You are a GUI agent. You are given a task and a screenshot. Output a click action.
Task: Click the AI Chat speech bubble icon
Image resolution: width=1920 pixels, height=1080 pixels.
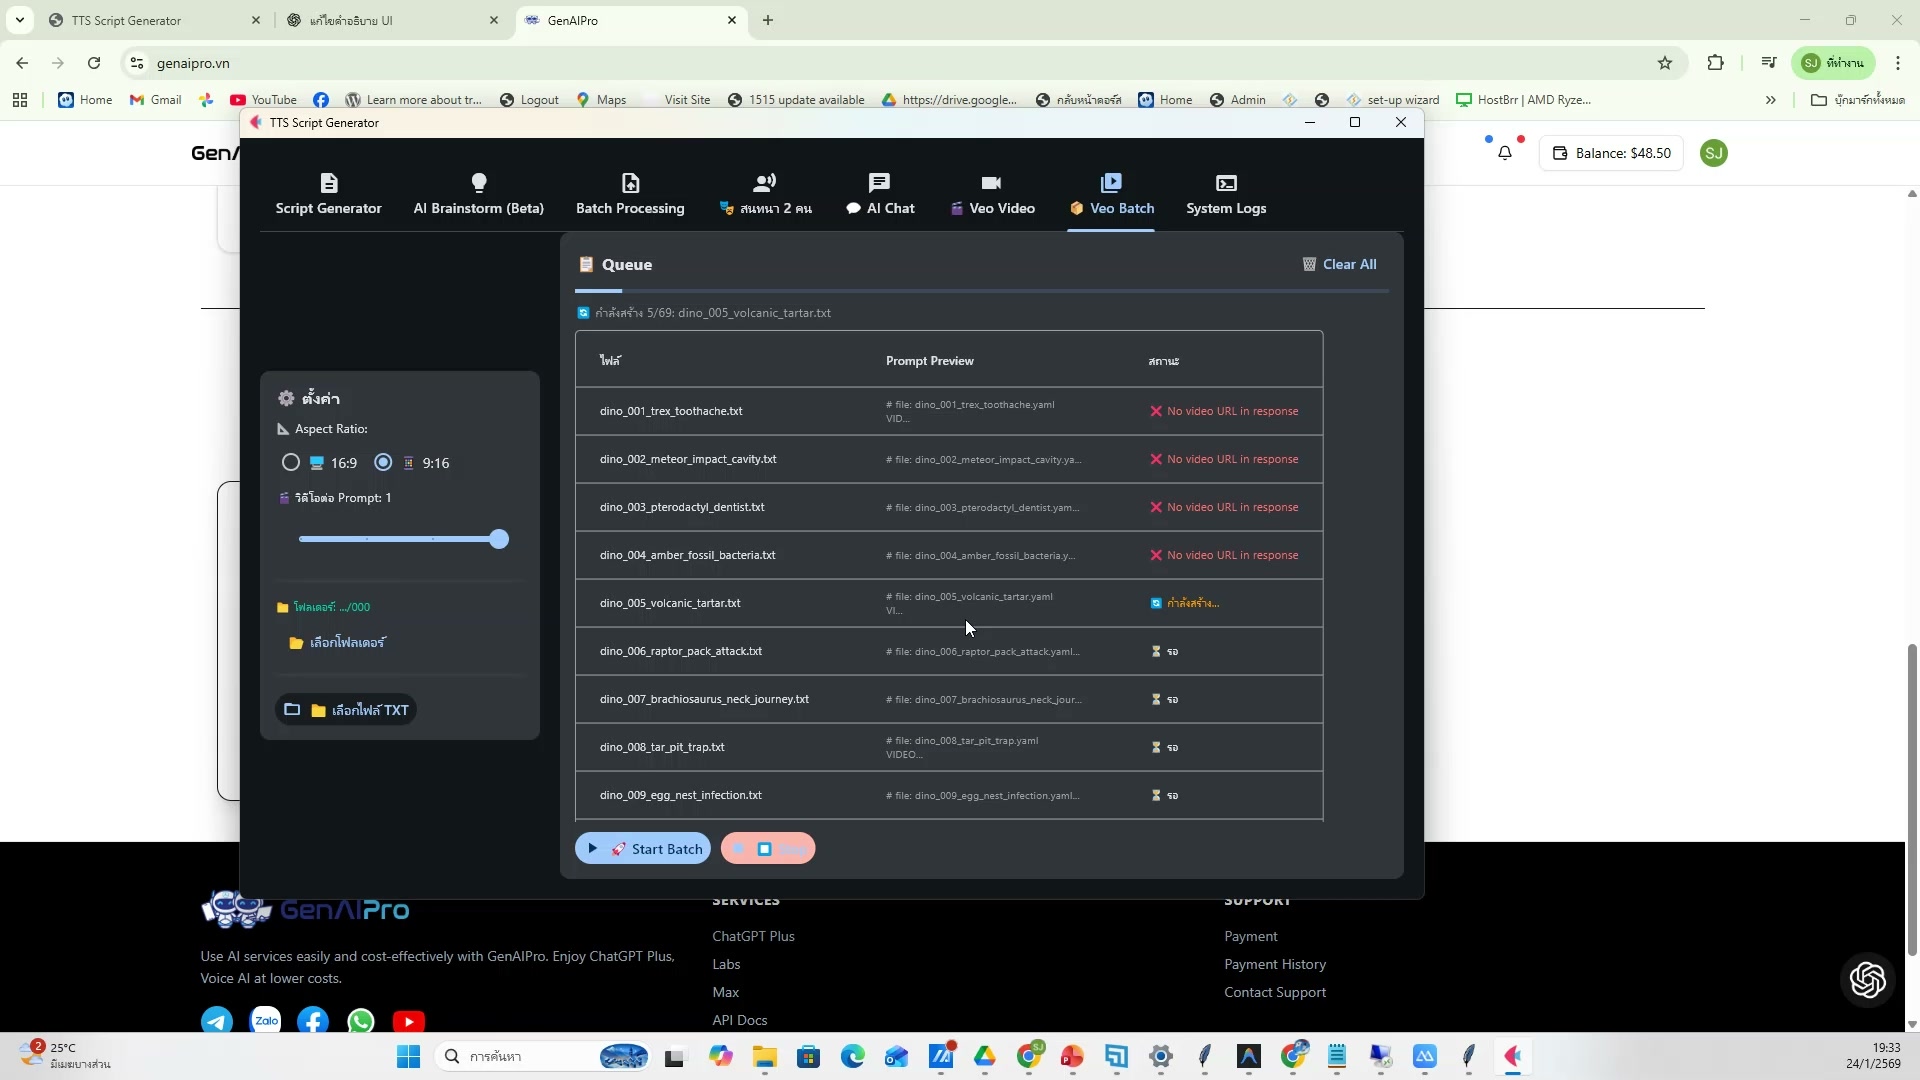click(879, 183)
